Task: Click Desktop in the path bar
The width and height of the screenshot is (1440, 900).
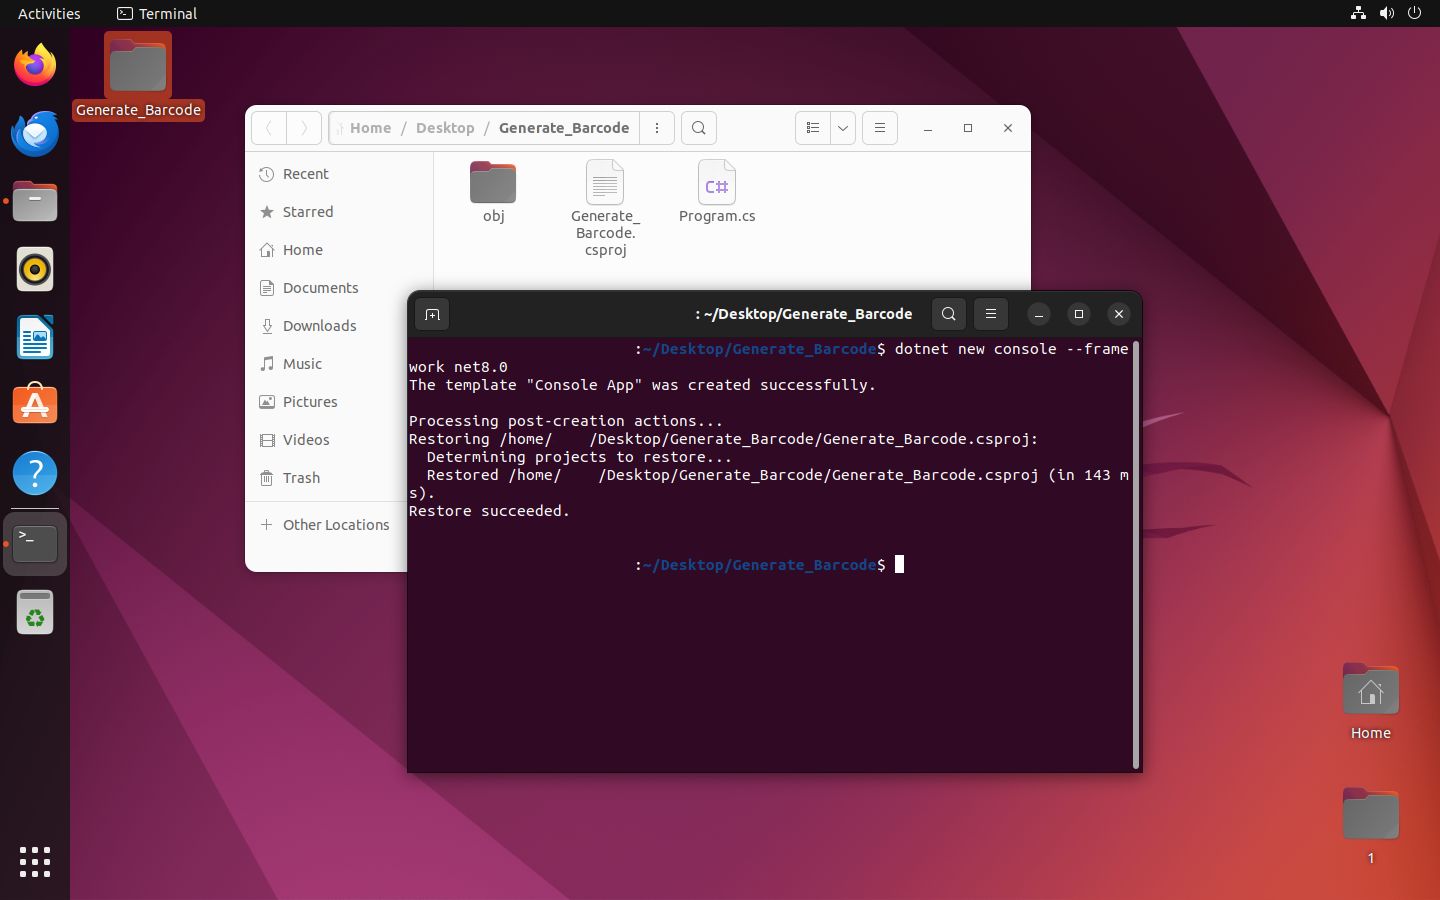Action: pos(445,128)
